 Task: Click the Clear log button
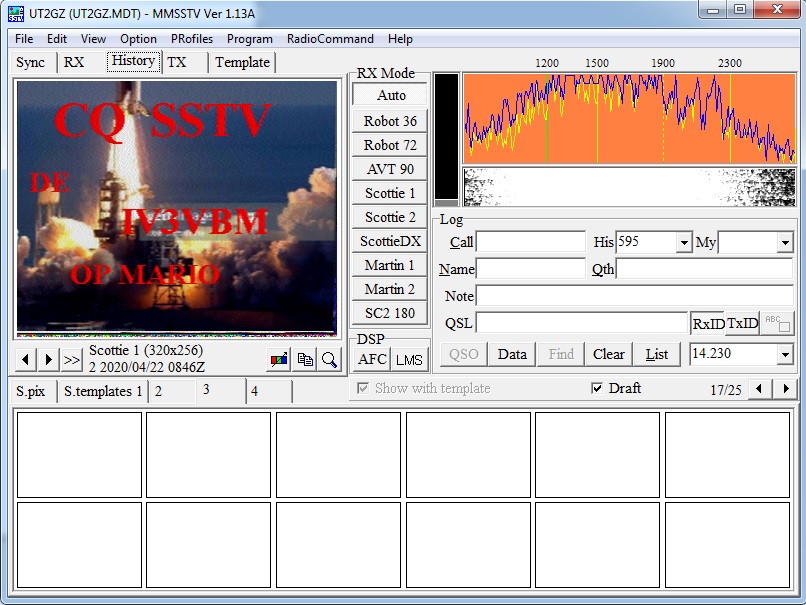click(x=608, y=354)
